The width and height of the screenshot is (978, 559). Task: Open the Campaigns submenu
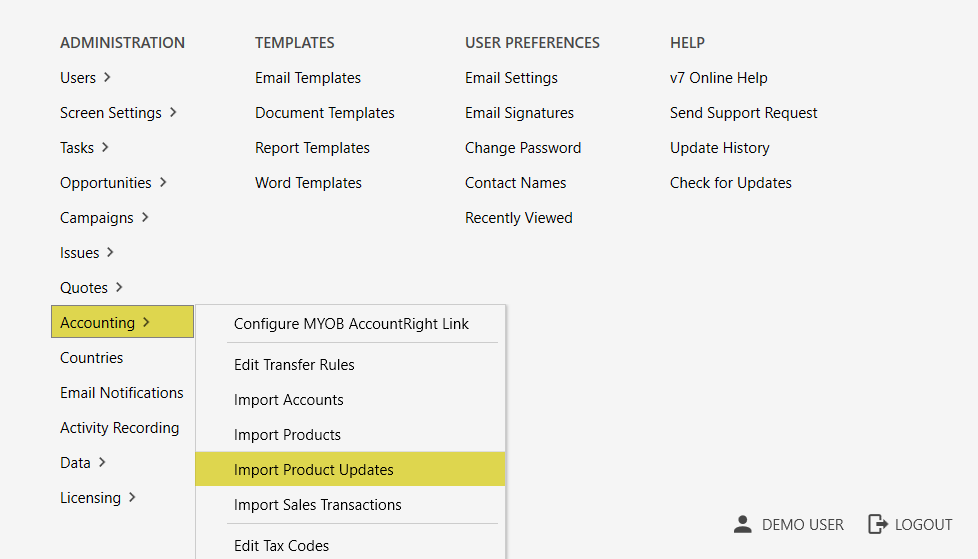[x=145, y=217]
